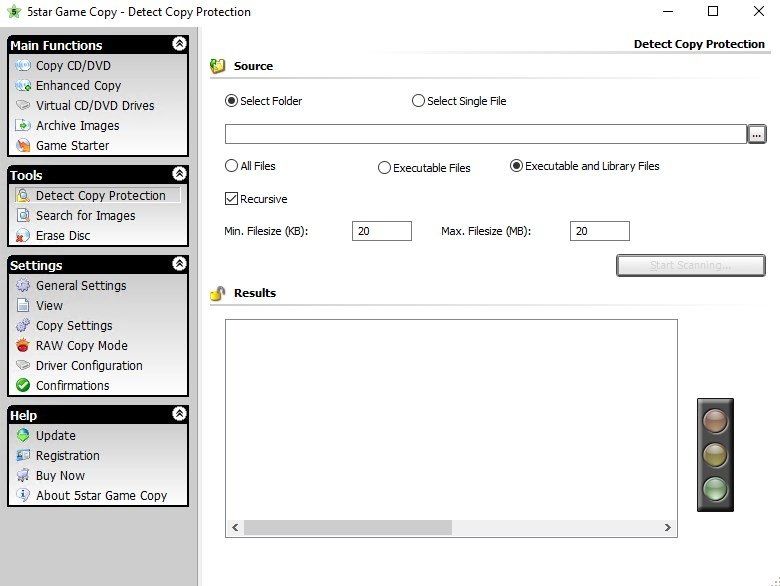
Task: Click the results horizontal scrollbar thumb
Action: pos(348,527)
